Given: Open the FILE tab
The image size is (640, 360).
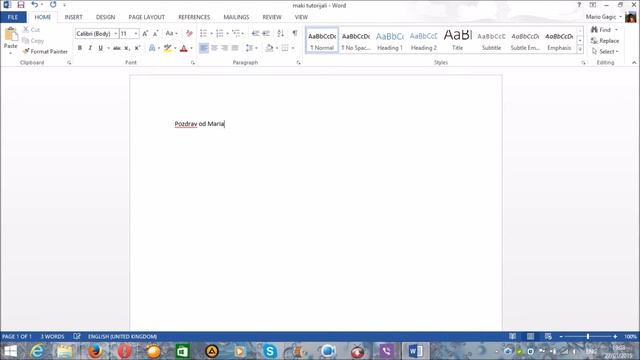Looking at the screenshot, I should point(13,17).
